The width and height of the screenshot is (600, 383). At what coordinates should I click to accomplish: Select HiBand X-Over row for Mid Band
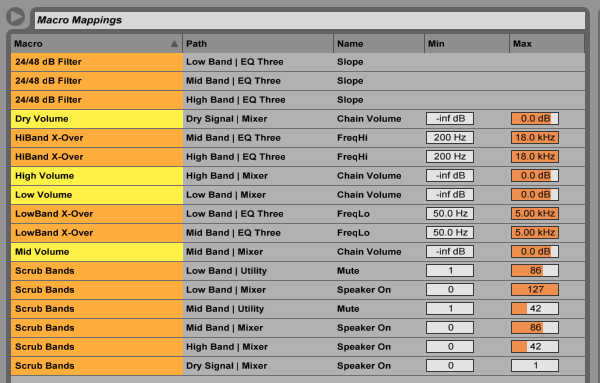coord(298,138)
